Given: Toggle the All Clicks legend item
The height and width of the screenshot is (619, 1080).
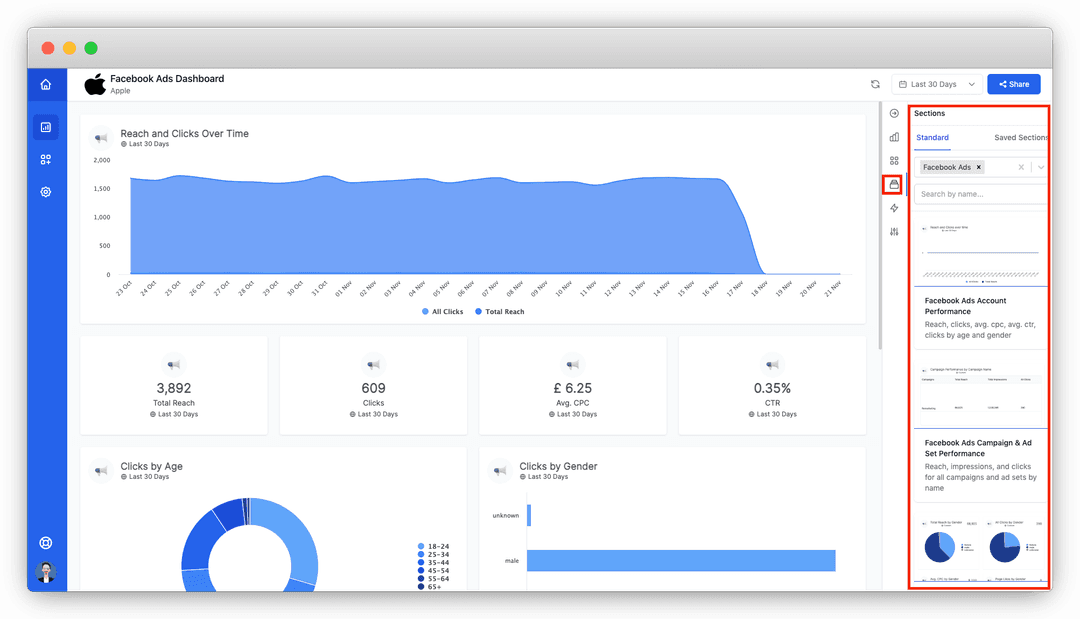Looking at the screenshot, I should point(442,312).
